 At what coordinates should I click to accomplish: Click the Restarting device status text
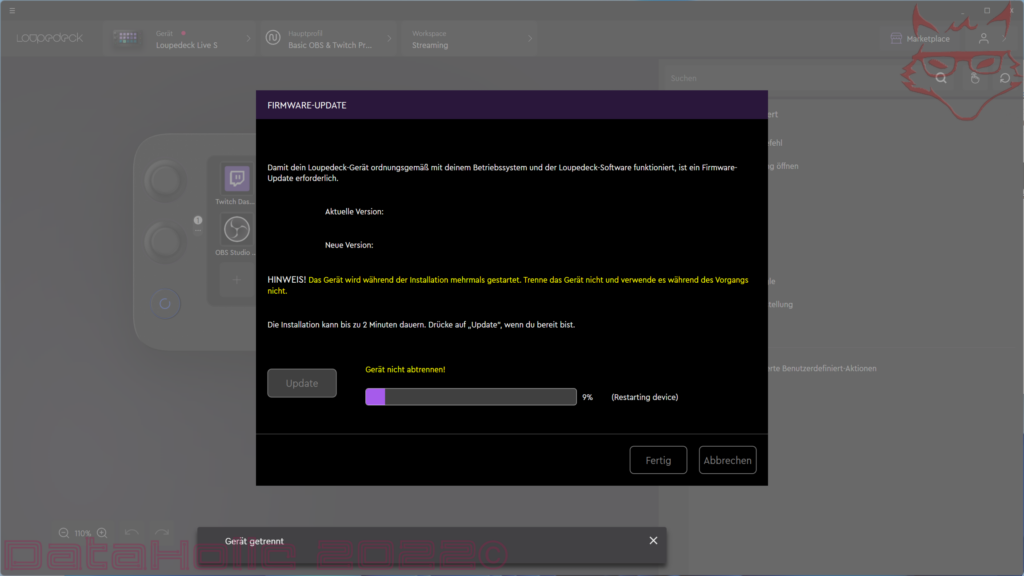pyautogui.click(x=645, y=397)
